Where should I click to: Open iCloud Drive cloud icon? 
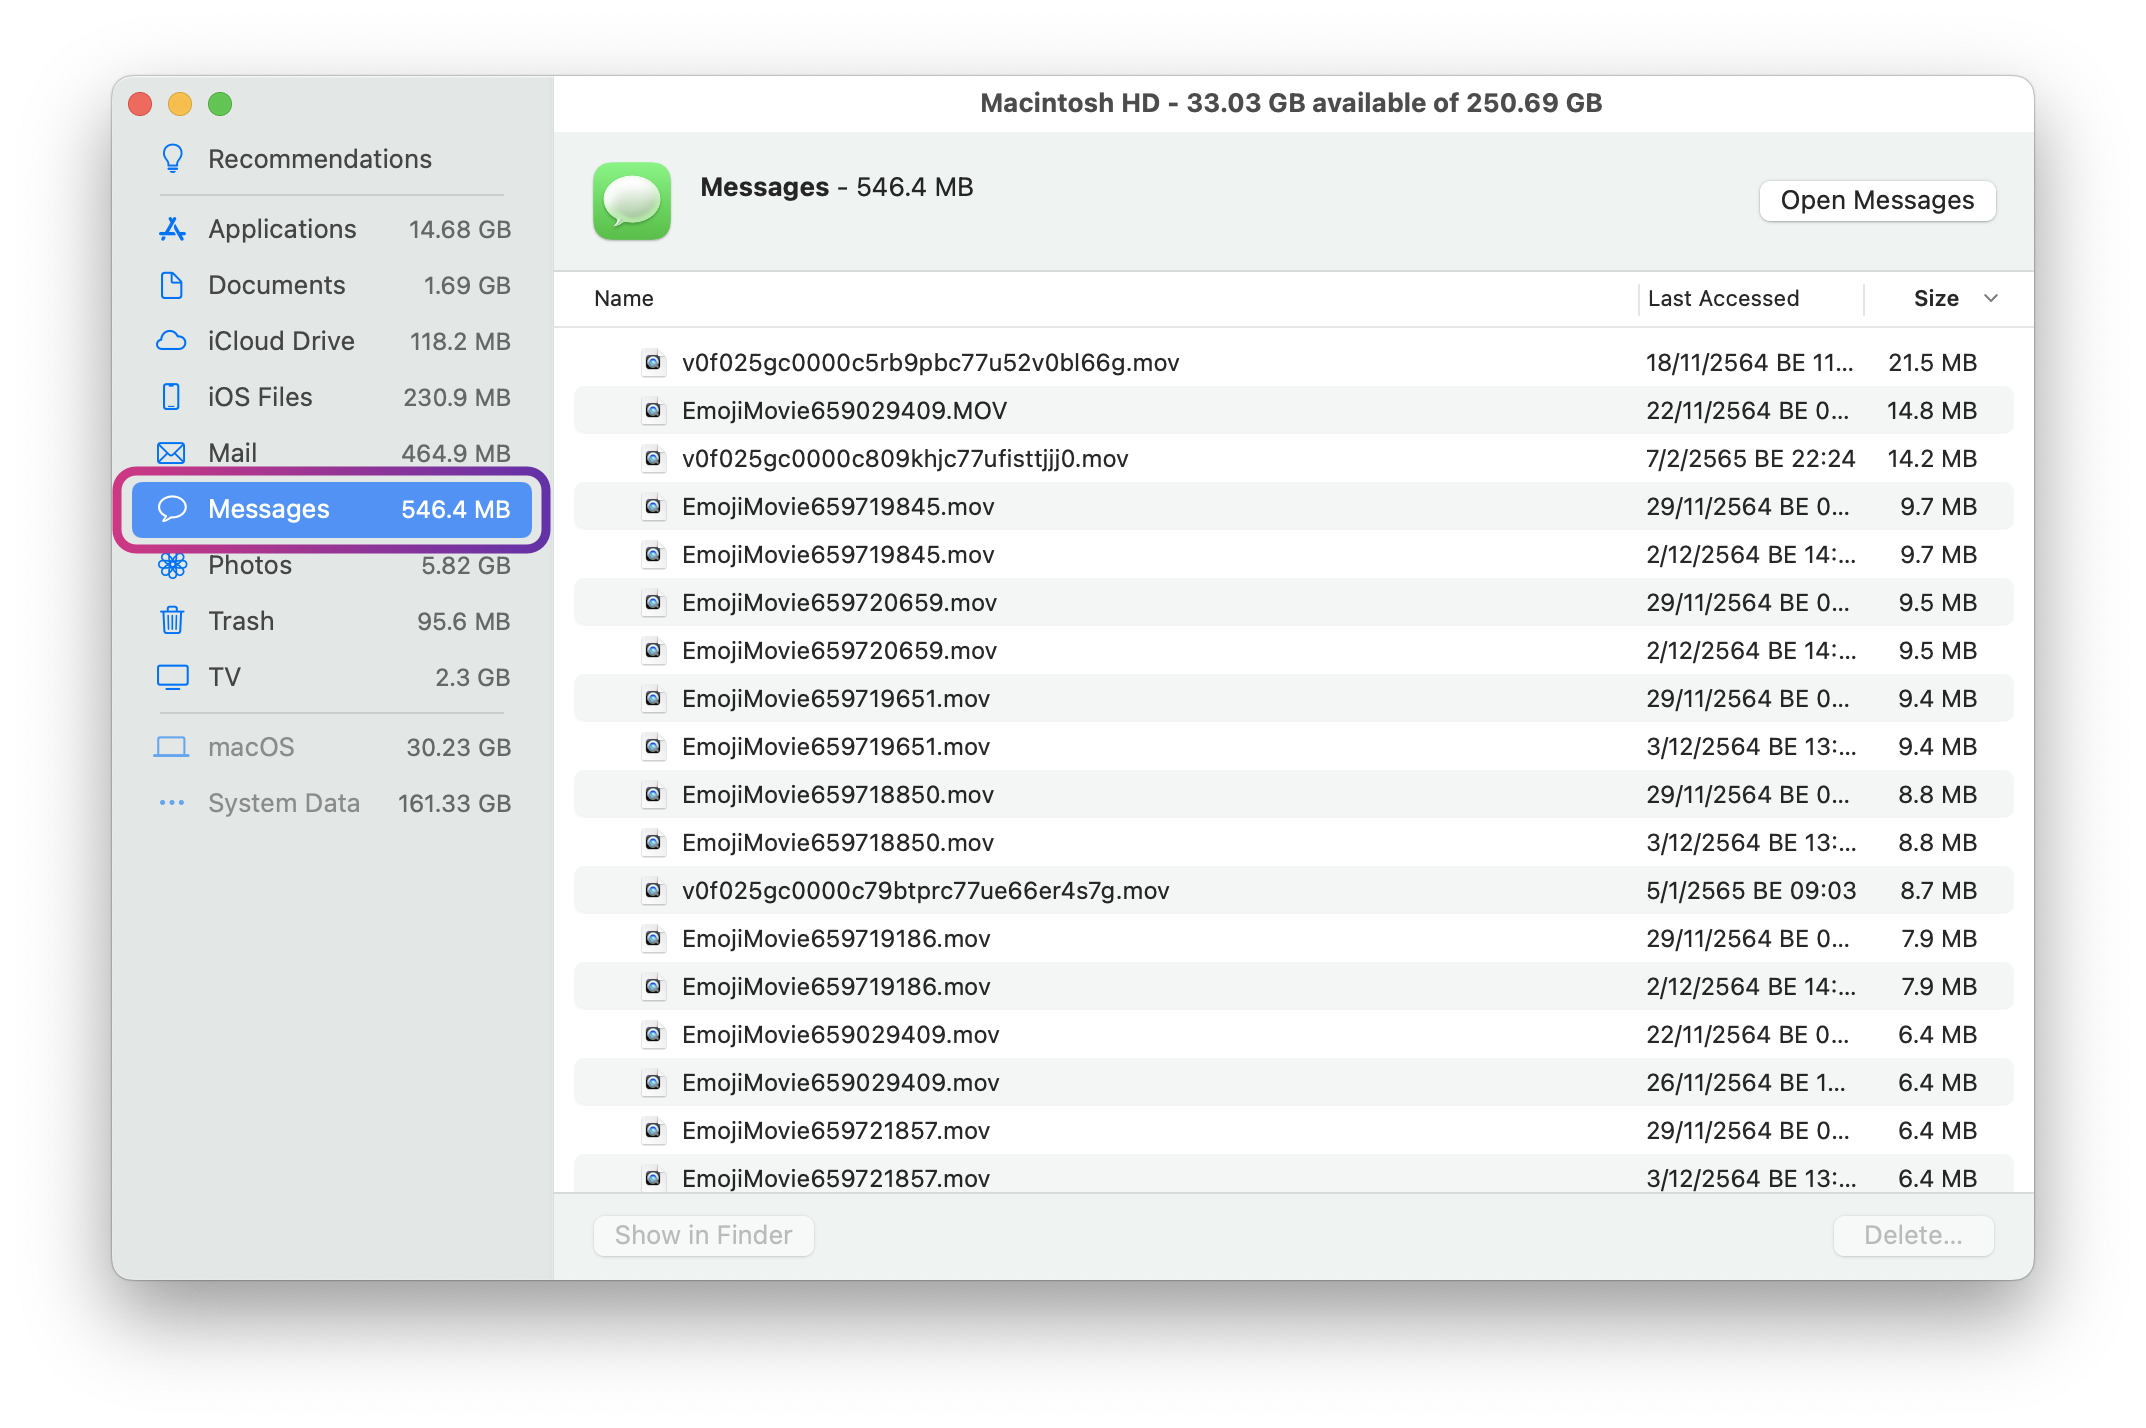pyautogui.click(x=172, y=341)
